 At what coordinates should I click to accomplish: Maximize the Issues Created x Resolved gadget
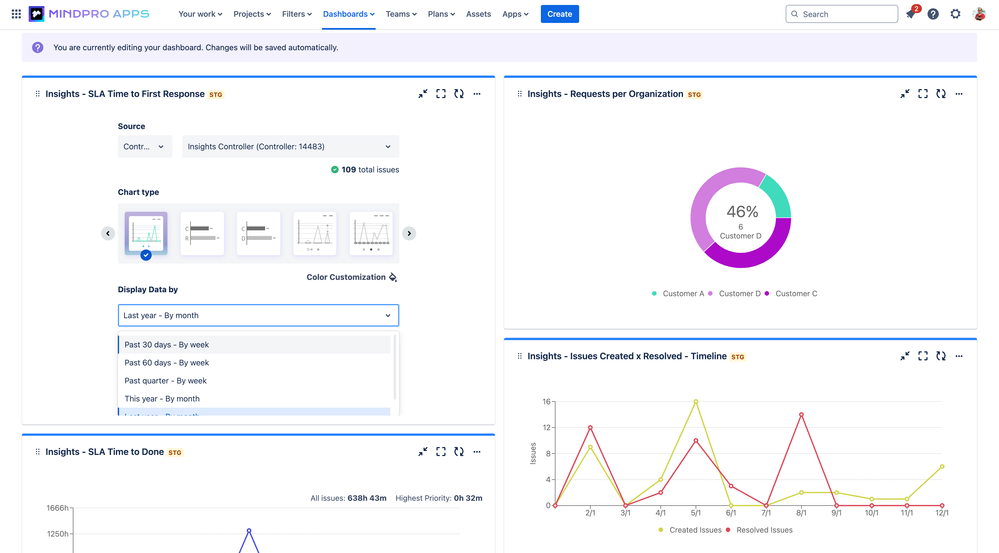click(x=923, y=356)
